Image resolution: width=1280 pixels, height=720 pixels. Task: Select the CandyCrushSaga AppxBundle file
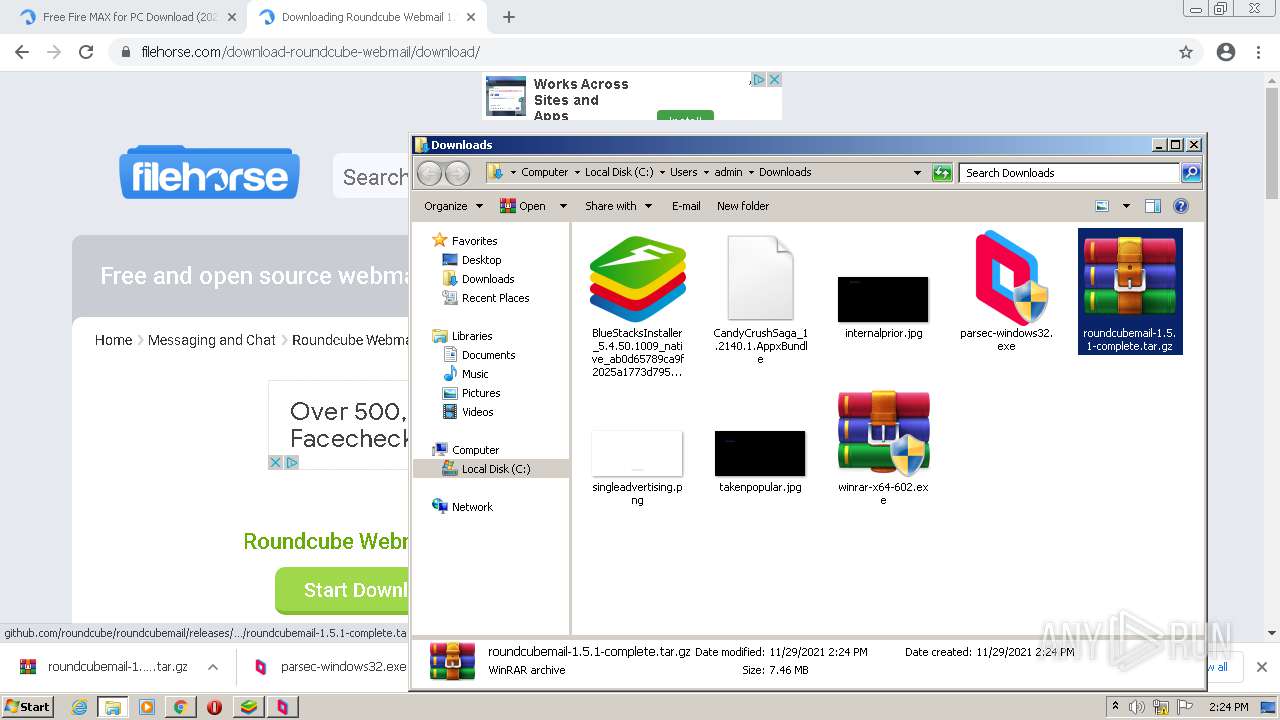click(x=760, y=279)
